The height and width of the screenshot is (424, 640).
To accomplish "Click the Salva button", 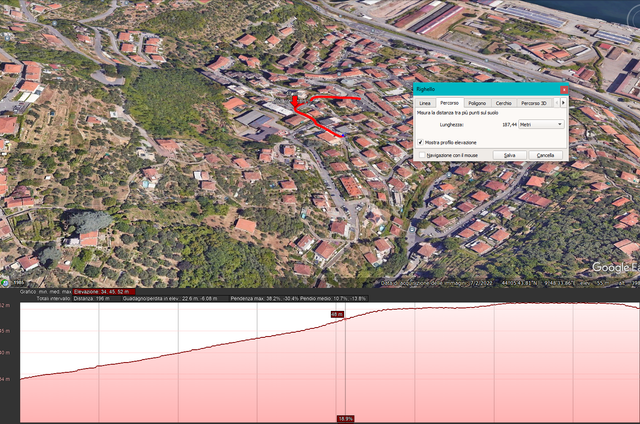I will tap(509, 155).
